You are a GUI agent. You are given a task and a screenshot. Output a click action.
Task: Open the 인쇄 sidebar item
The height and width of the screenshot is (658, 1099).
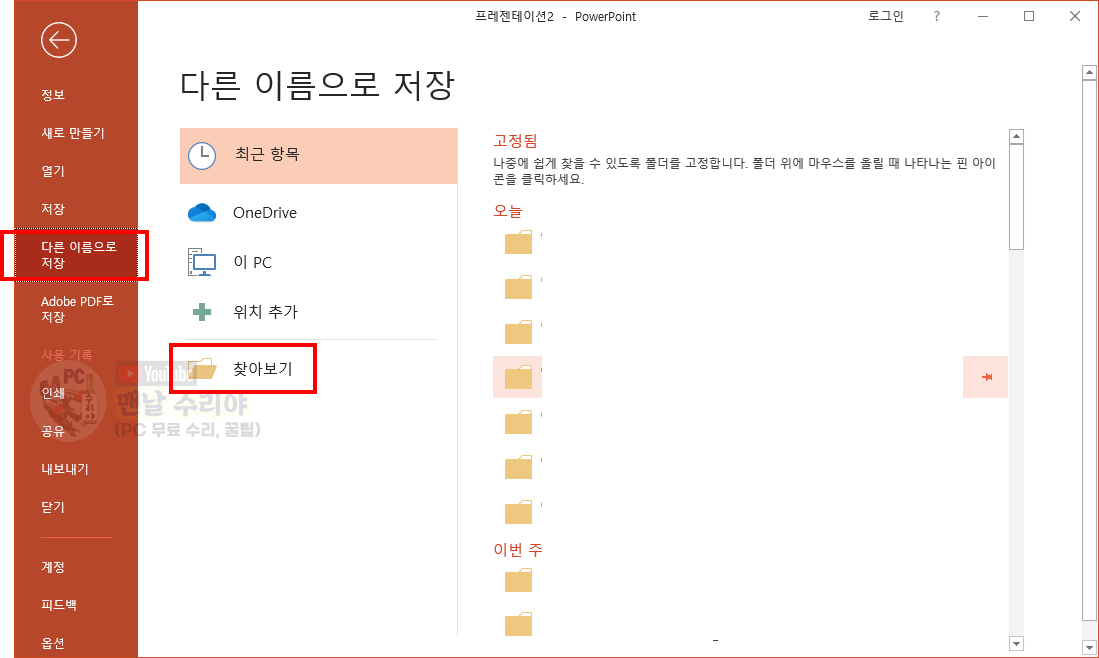(x=53, y=393)
